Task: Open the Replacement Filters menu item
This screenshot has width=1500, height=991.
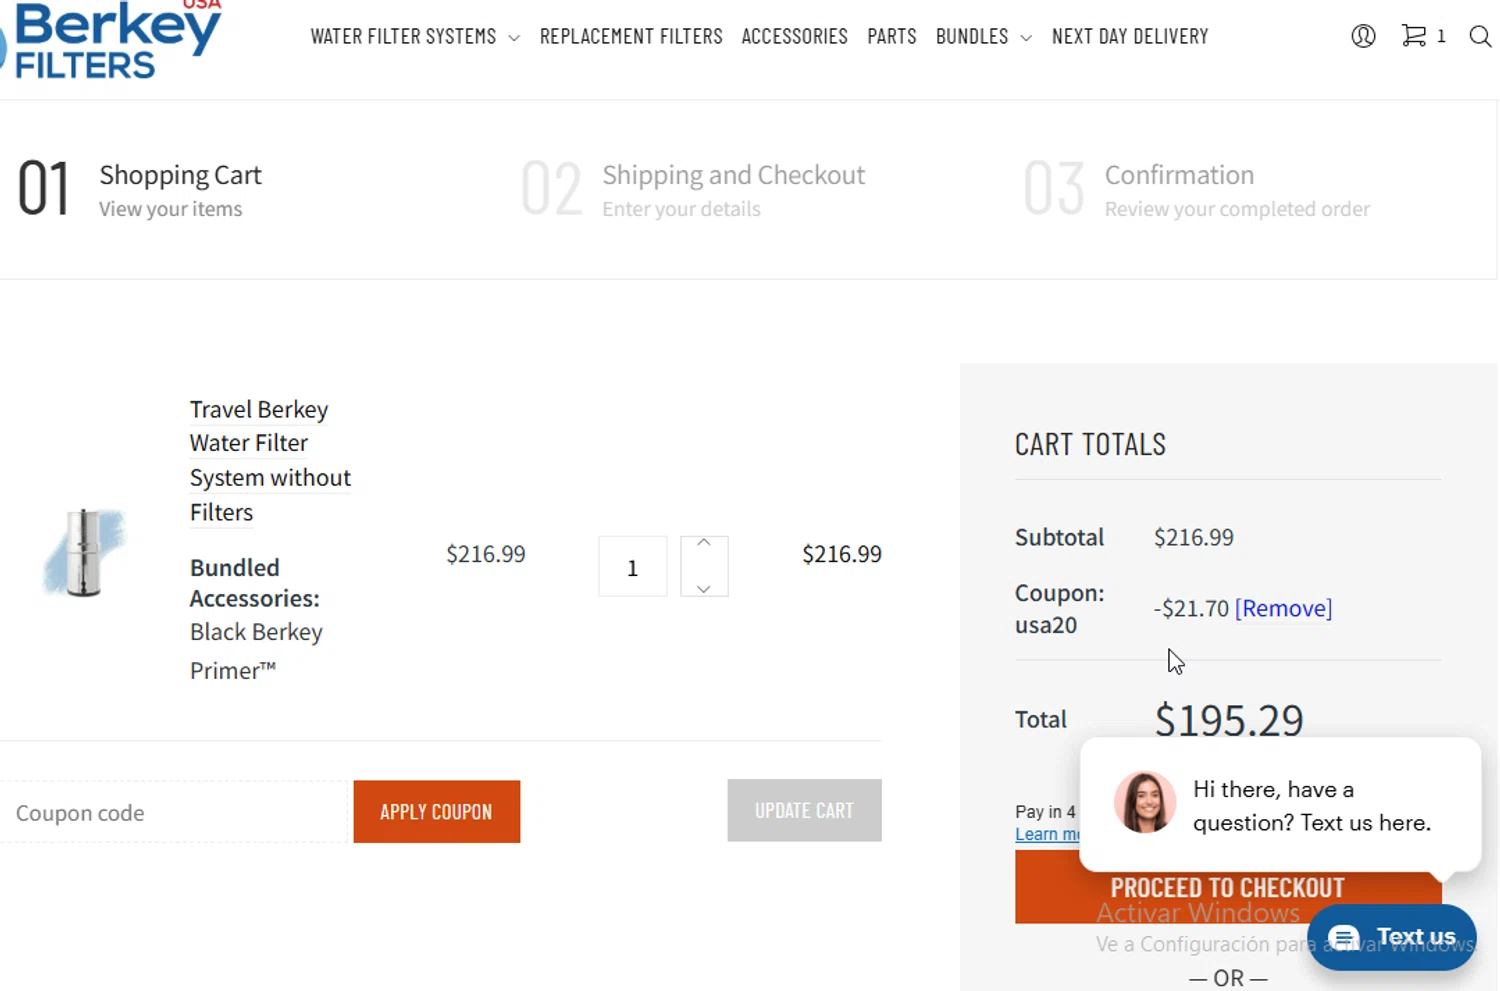Action: [x=631, y=37]
